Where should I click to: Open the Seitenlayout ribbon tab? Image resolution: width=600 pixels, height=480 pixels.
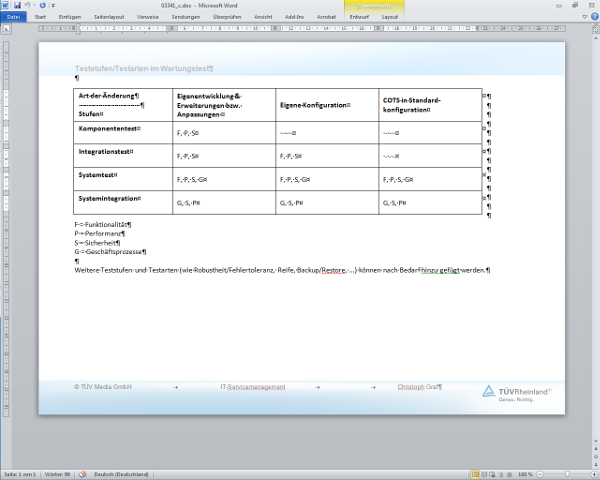110,17
